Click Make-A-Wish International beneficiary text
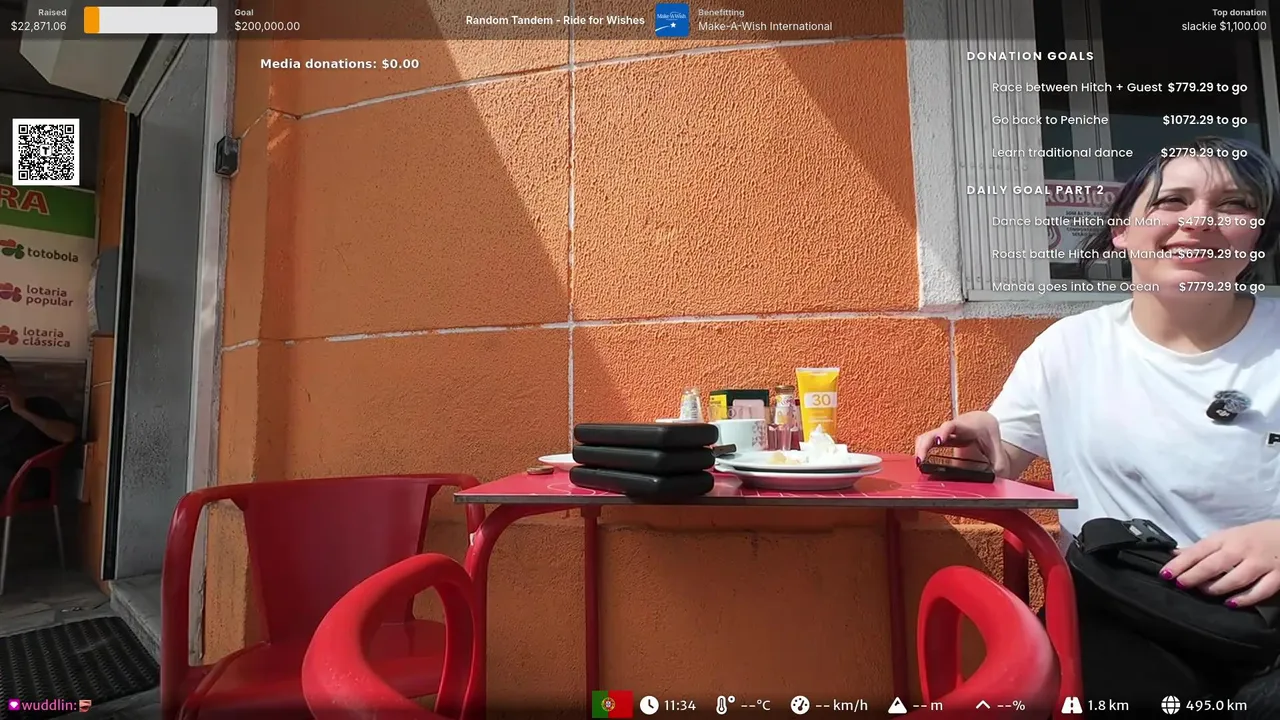Screen dimensions: 1280x720 [x=765, y=26]
